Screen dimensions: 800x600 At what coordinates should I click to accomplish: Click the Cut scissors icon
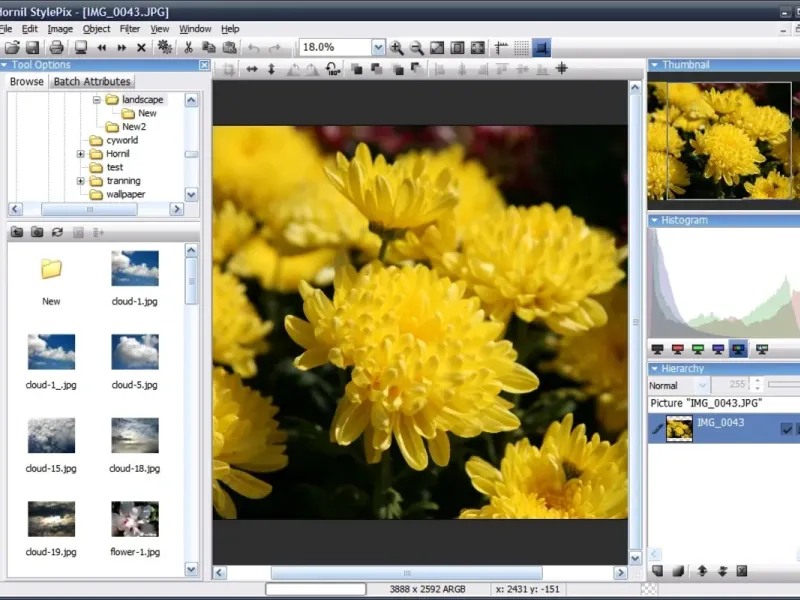188,48
